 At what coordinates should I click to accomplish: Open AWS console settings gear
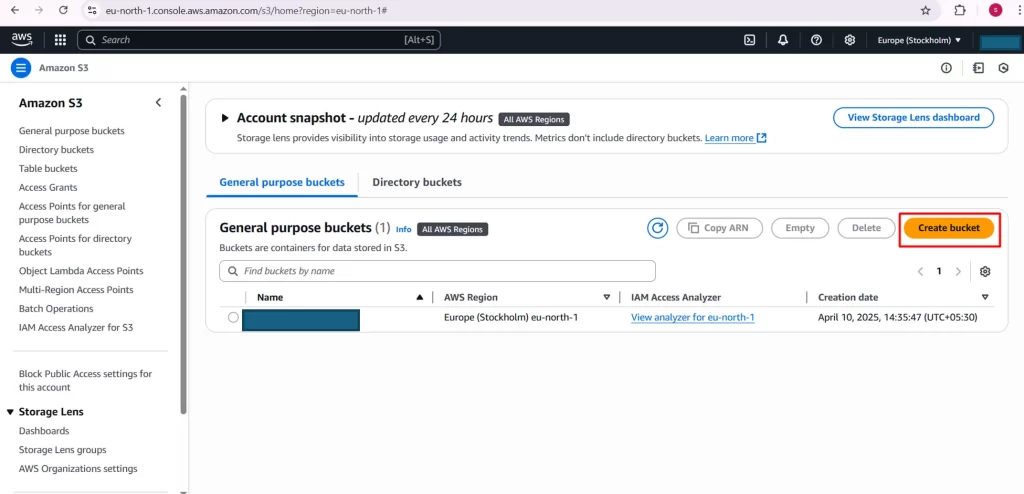850,40
